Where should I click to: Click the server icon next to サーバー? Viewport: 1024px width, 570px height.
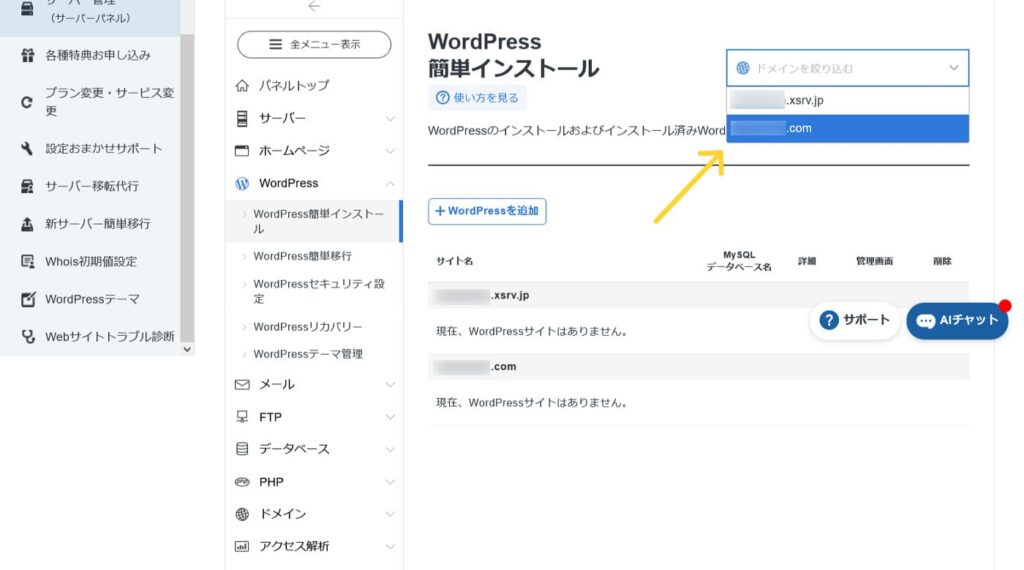pyautogui.click(x=242, y=118)
